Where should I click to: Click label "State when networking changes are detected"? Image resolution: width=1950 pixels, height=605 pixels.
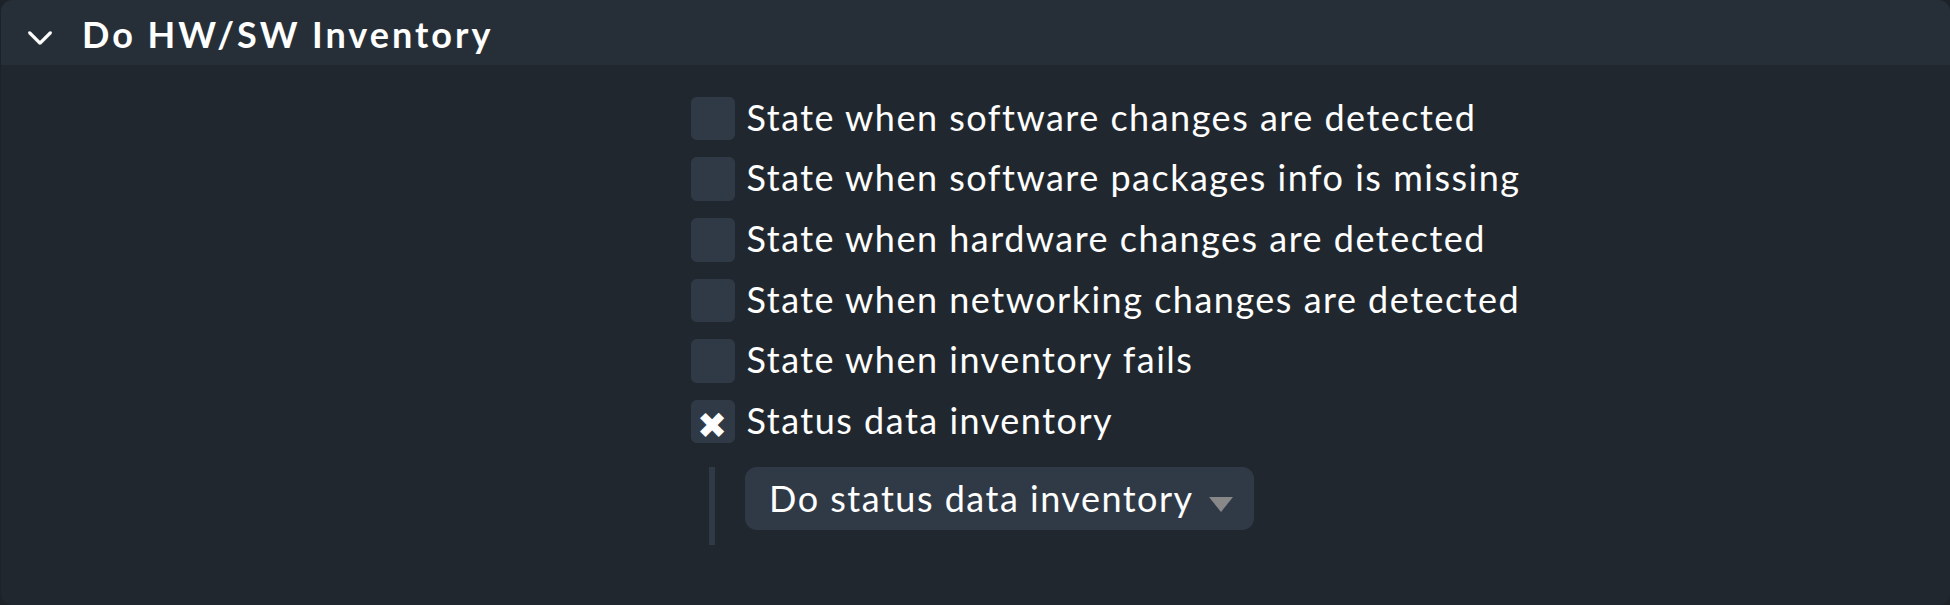point(1131,300)
